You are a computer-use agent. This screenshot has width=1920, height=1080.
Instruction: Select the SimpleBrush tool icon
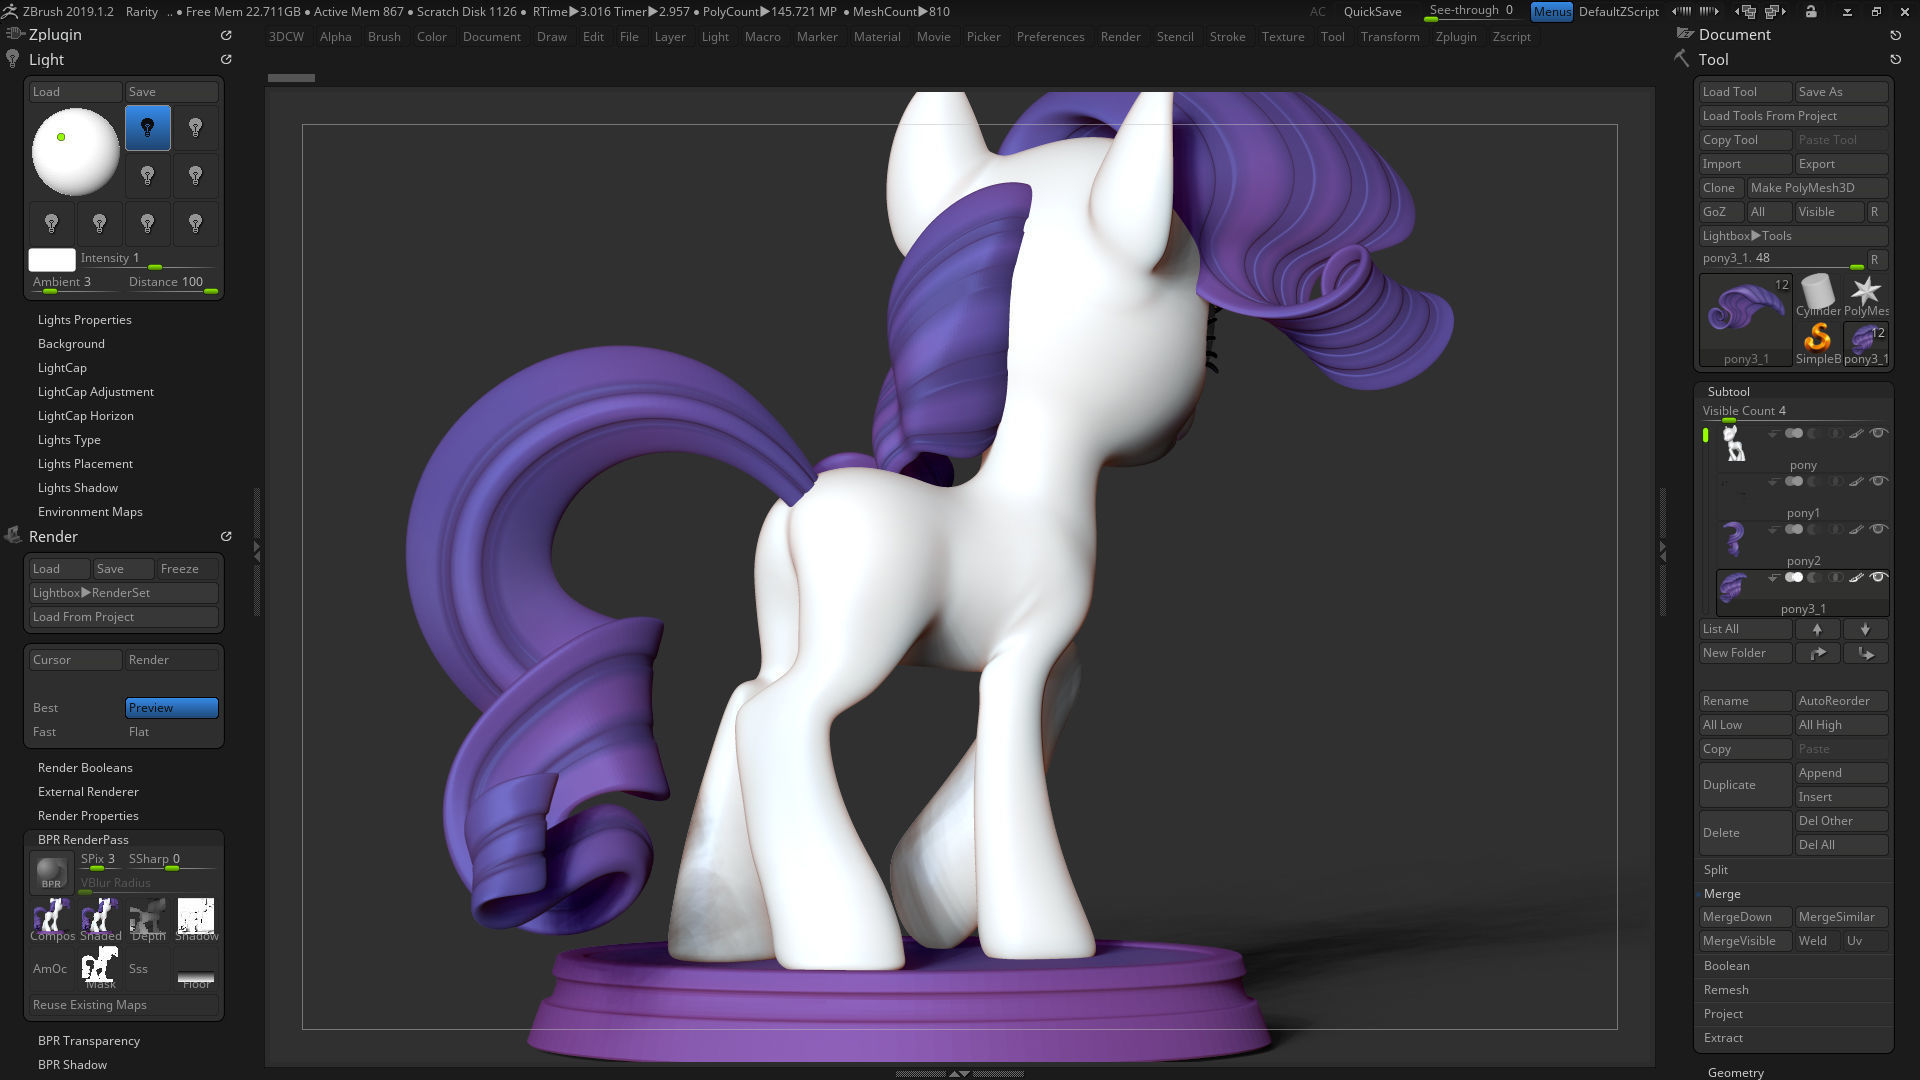pos(1817,343)
